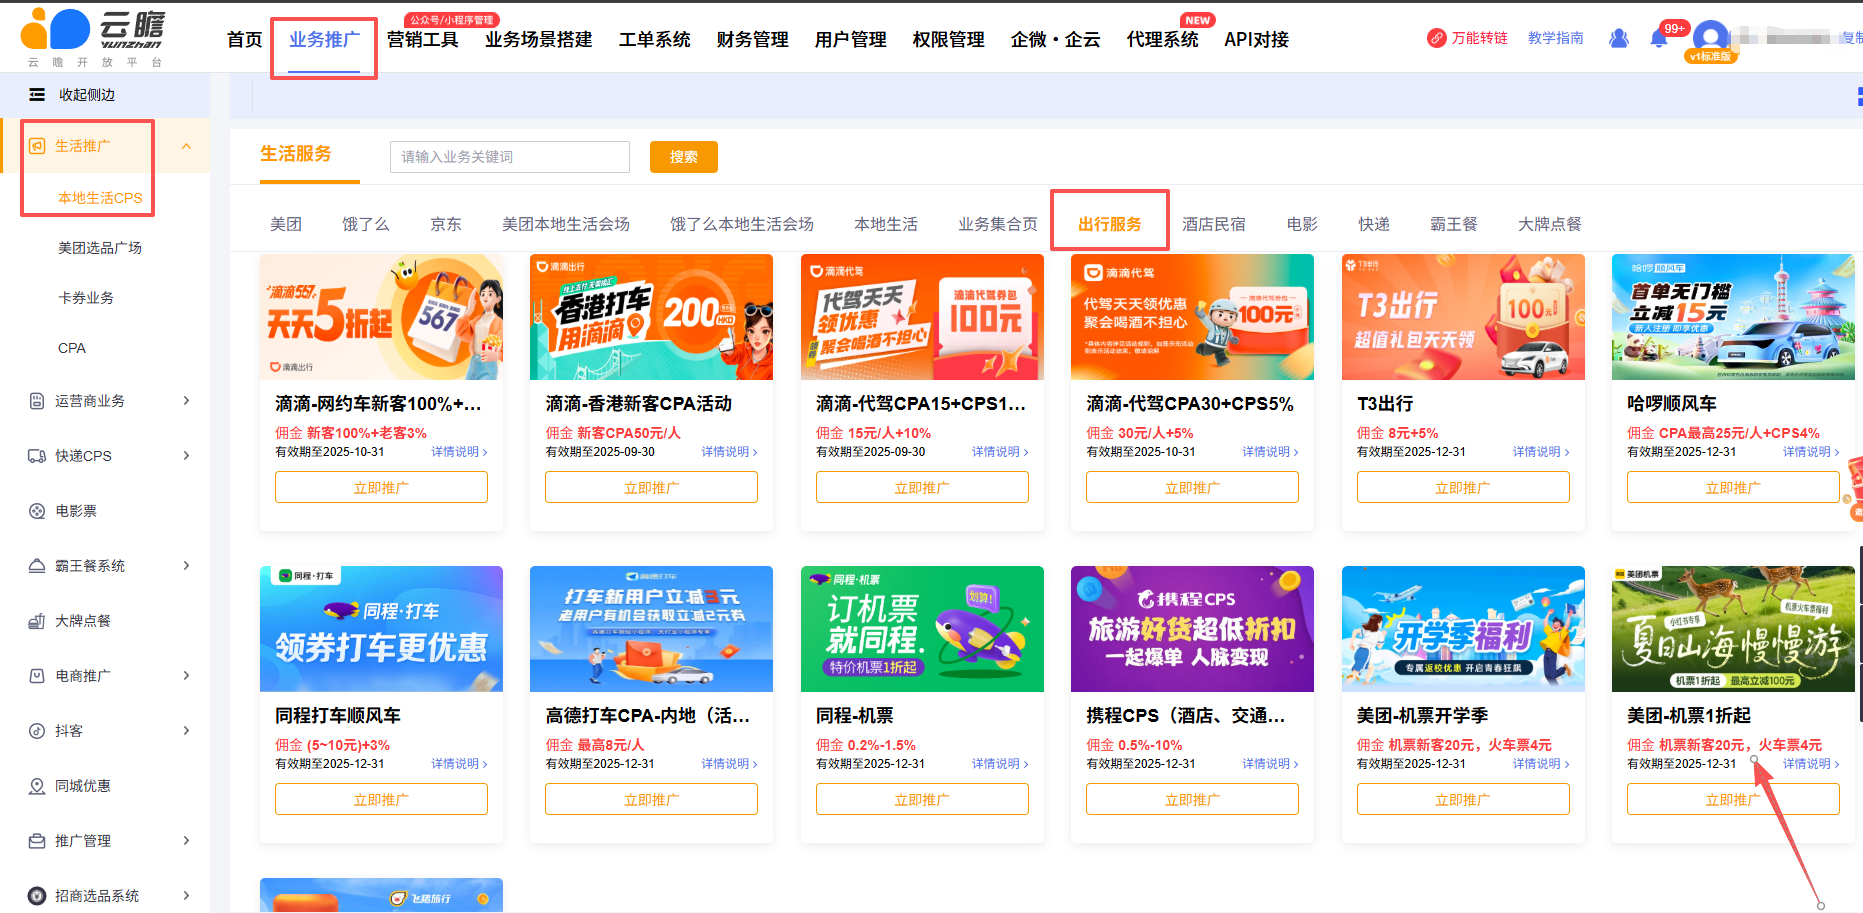Image resolution: width=1863 pixels, height=913 pixels.
Task: Open the API对接 top menu
Action: click(1256, 40)
